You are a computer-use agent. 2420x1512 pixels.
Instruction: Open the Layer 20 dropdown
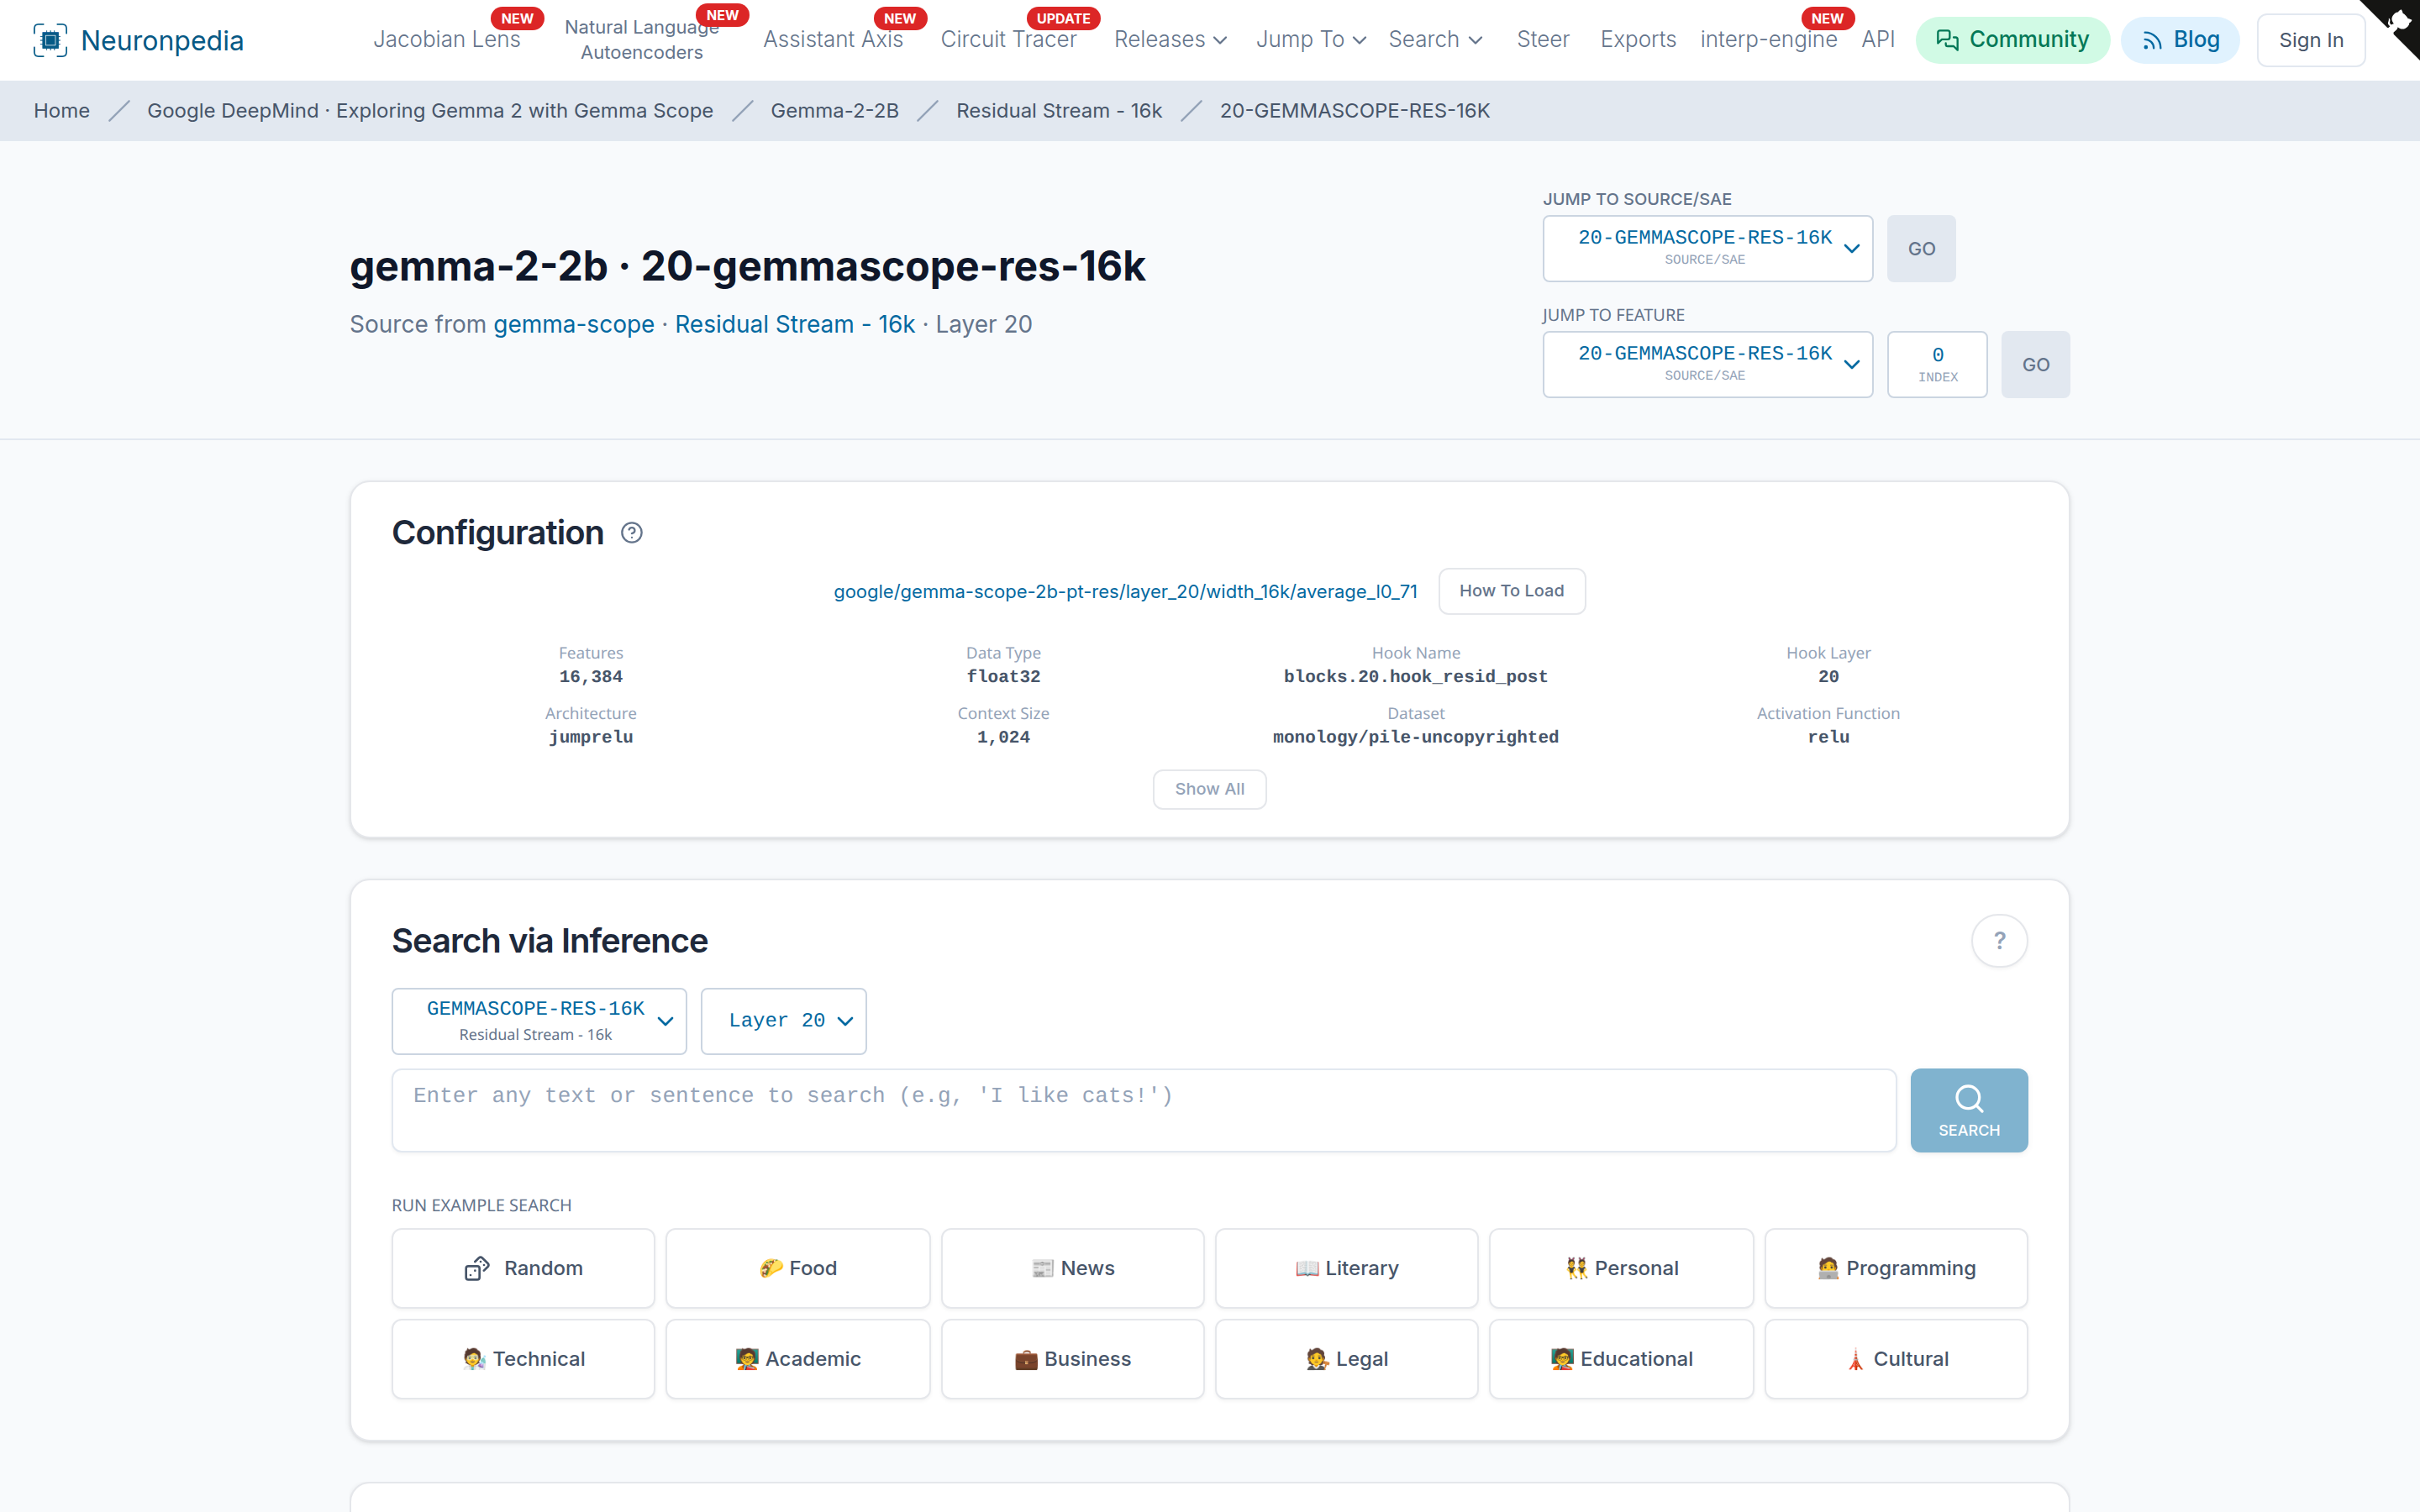(783, 1021)
